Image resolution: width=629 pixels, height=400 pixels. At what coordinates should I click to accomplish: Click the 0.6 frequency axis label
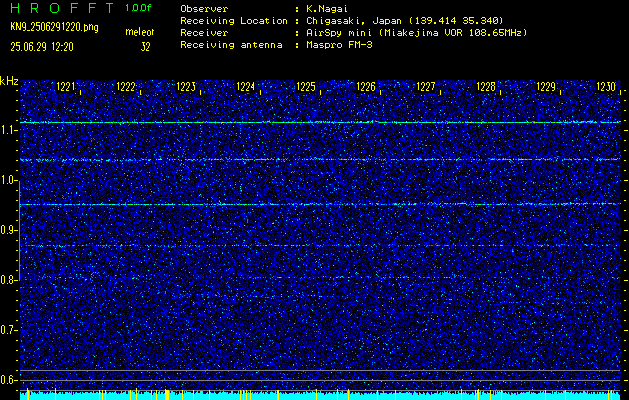pos(8,380)
